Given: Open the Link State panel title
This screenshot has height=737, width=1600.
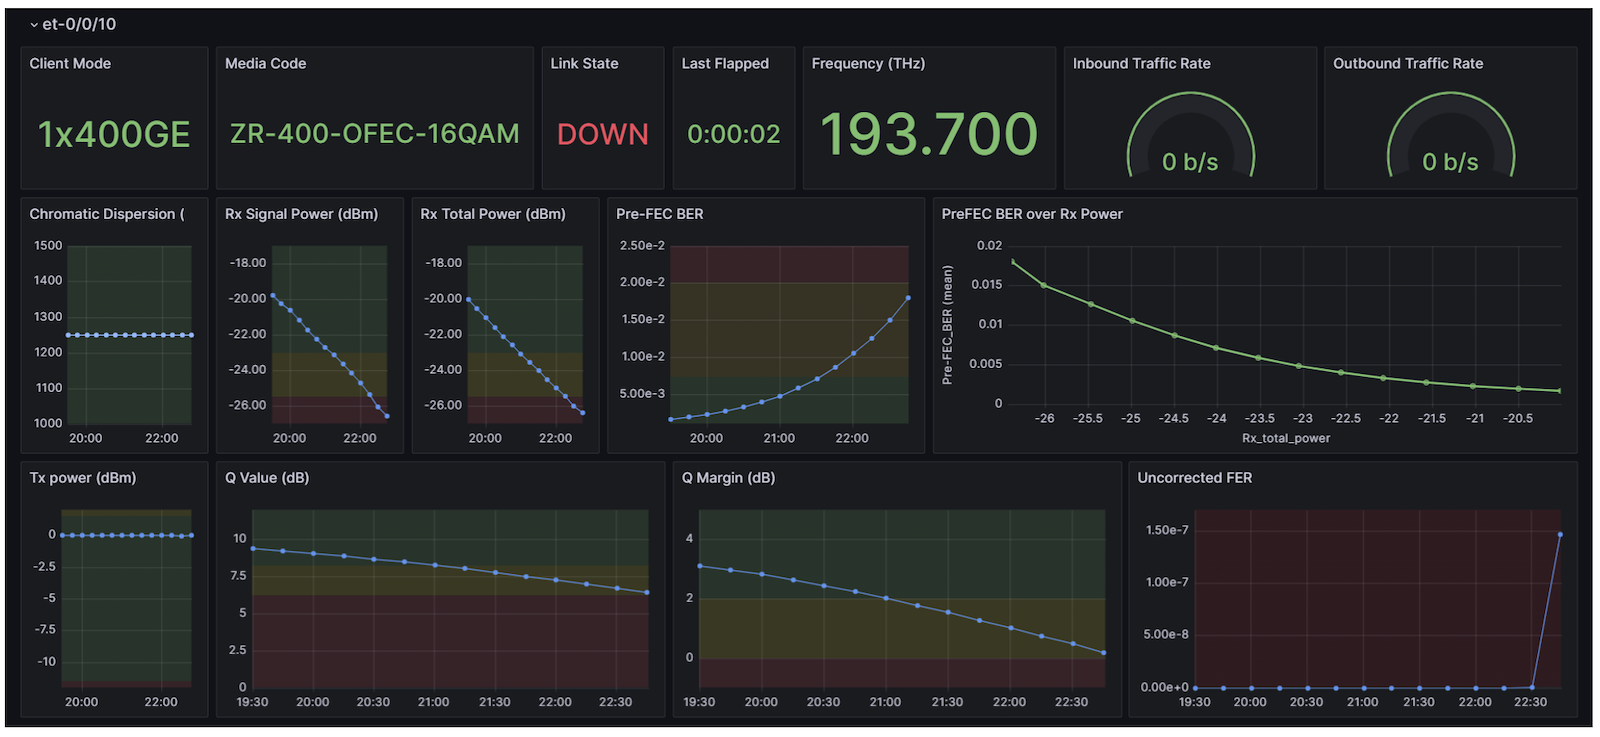Looking at the screenshot, I should [584, 63].
